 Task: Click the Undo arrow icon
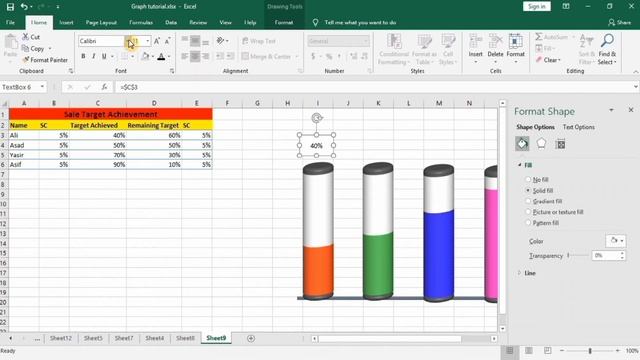coord(24,7)
